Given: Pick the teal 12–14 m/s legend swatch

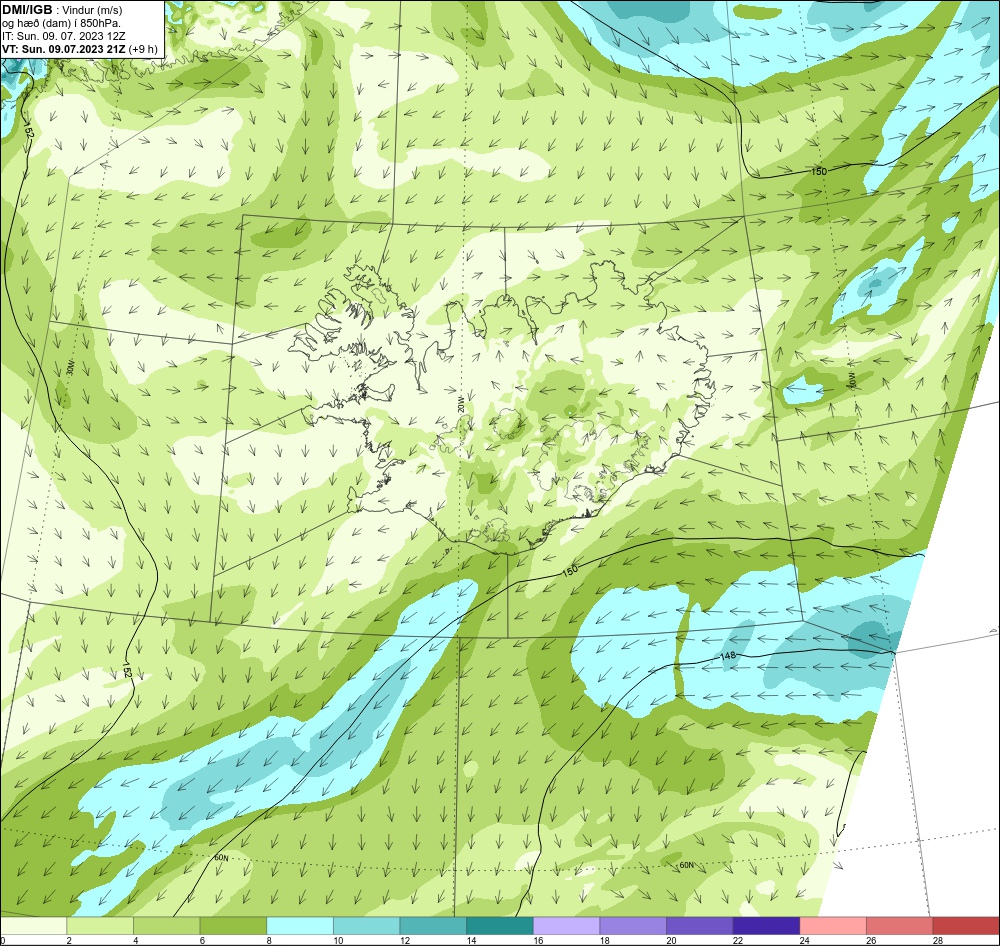Looking at the screenshot, I should (433, 926).
